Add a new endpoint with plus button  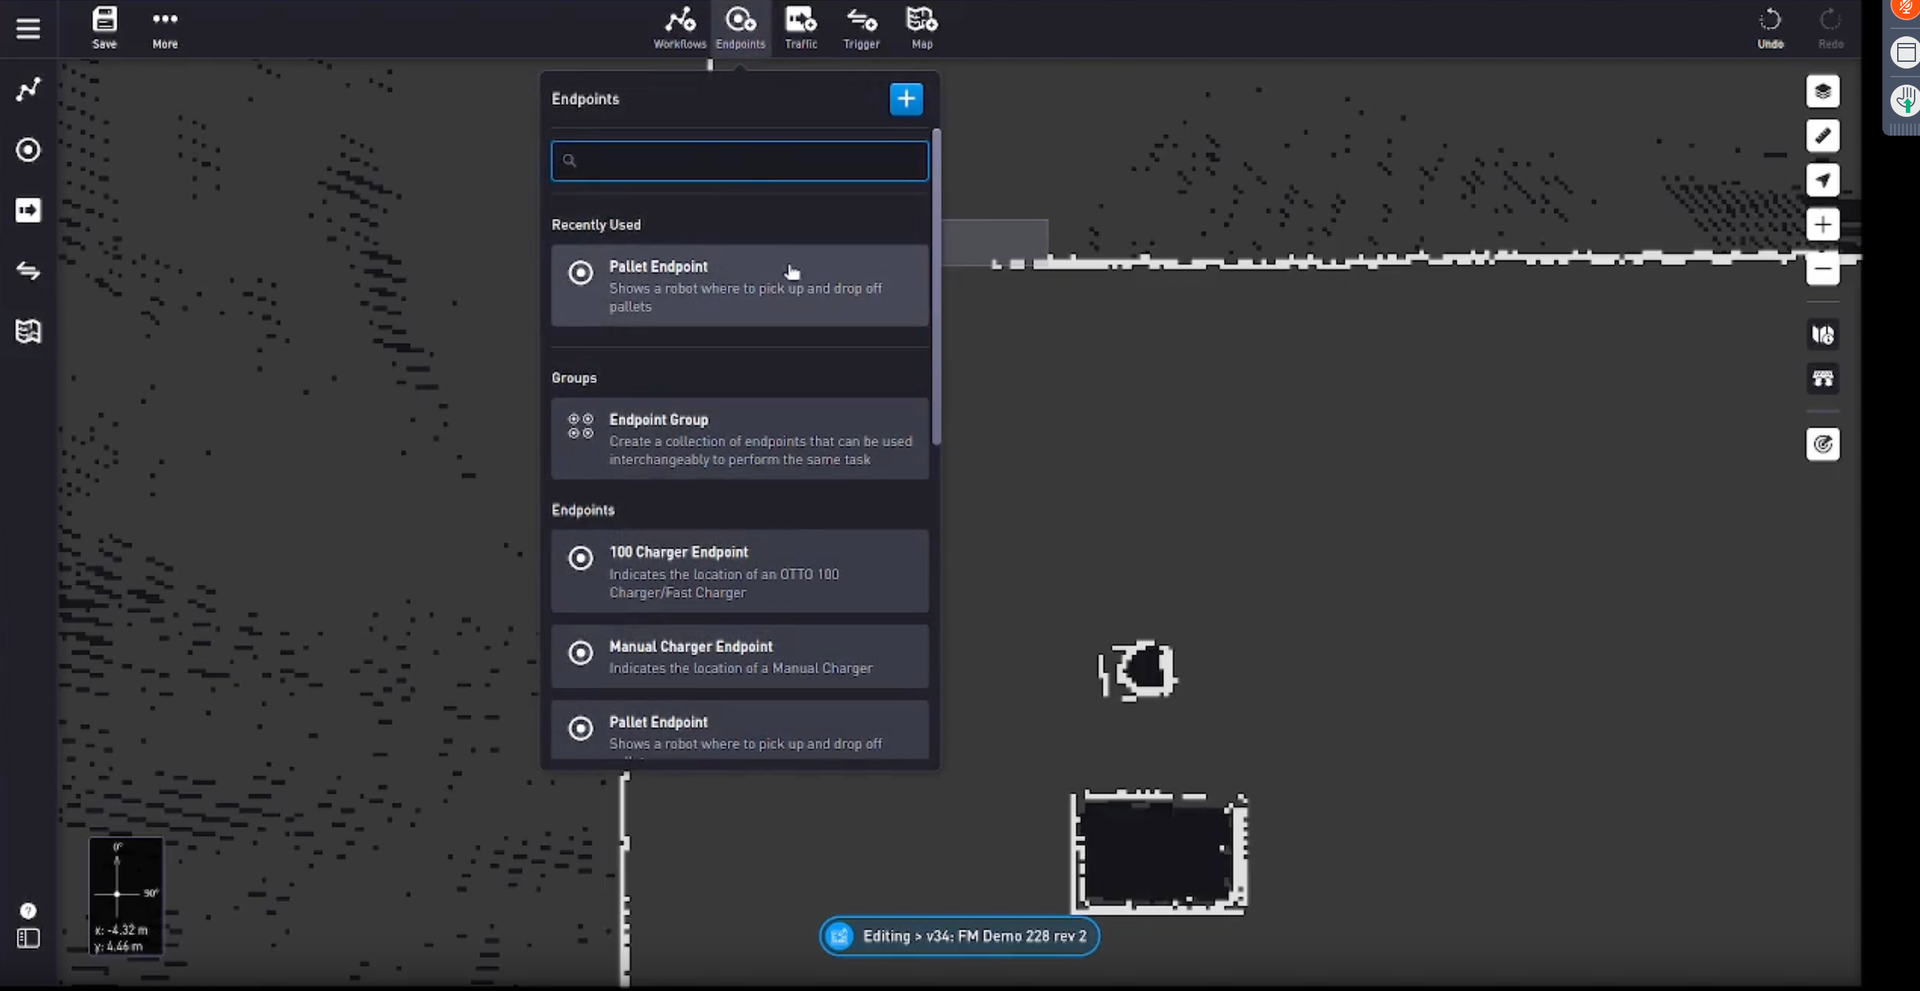(x=906, y=99)
